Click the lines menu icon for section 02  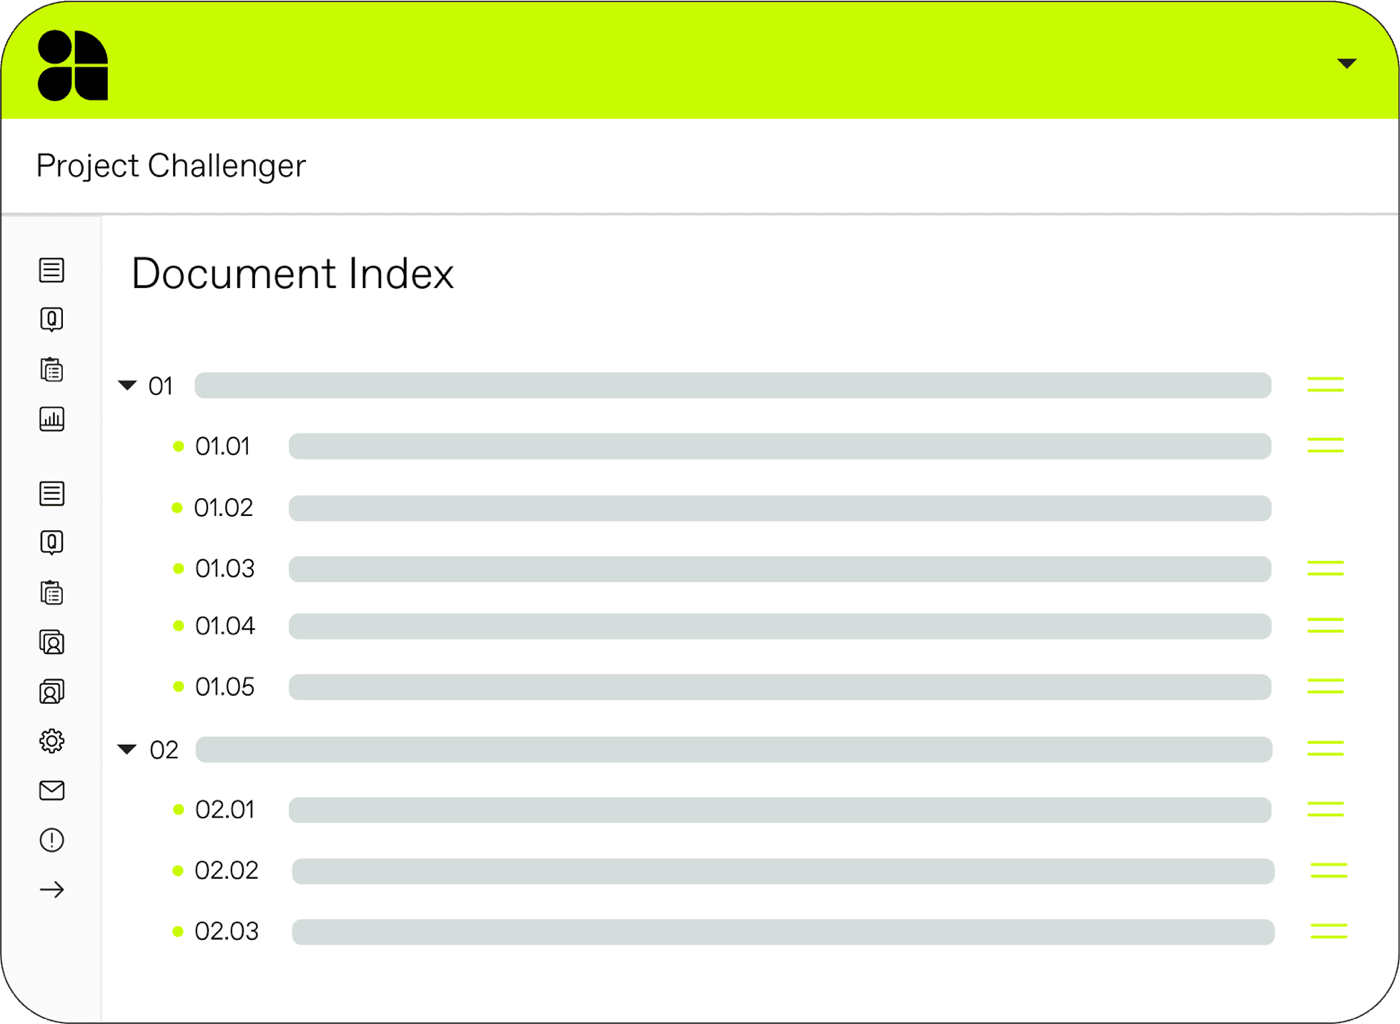(x=1325, y=749)
